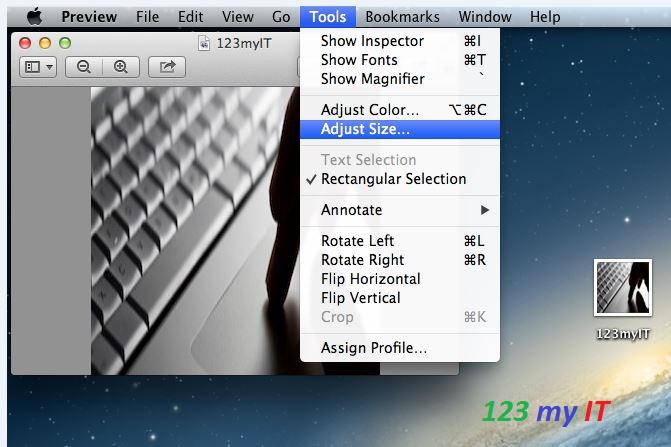Image resolution: width=671 pixels, height=447 pixels.
Task: Click the keyboard image in Preview window
Action: click(x=195, y=231)
